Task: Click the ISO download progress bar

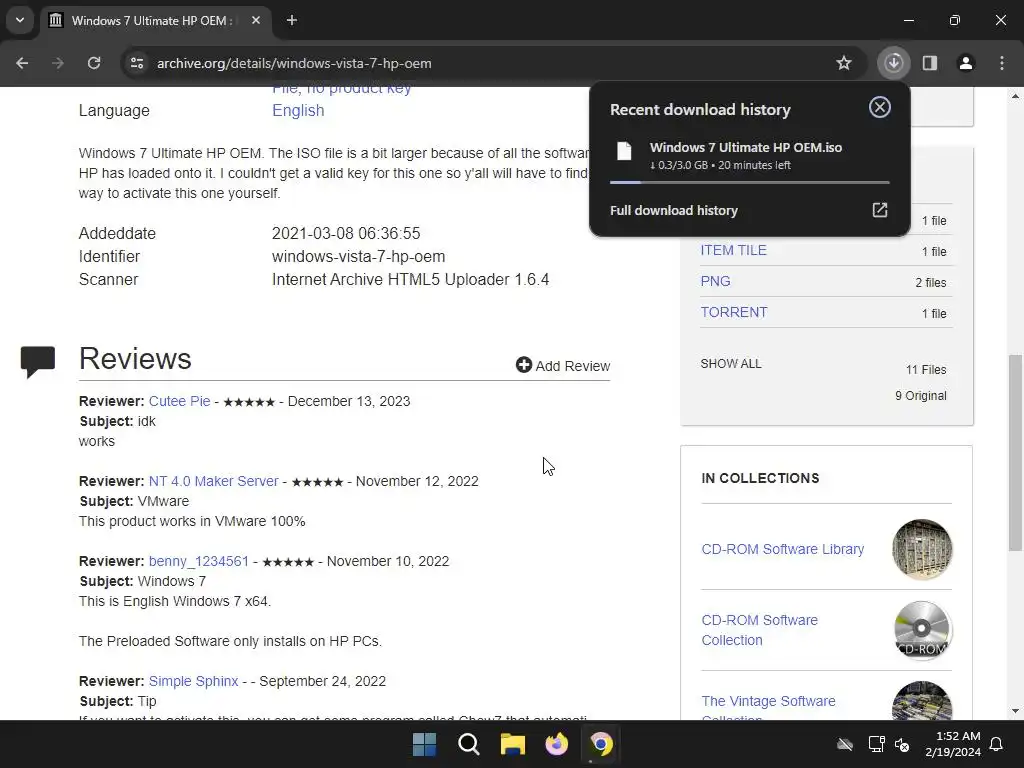Action: [x=750, y=182]
